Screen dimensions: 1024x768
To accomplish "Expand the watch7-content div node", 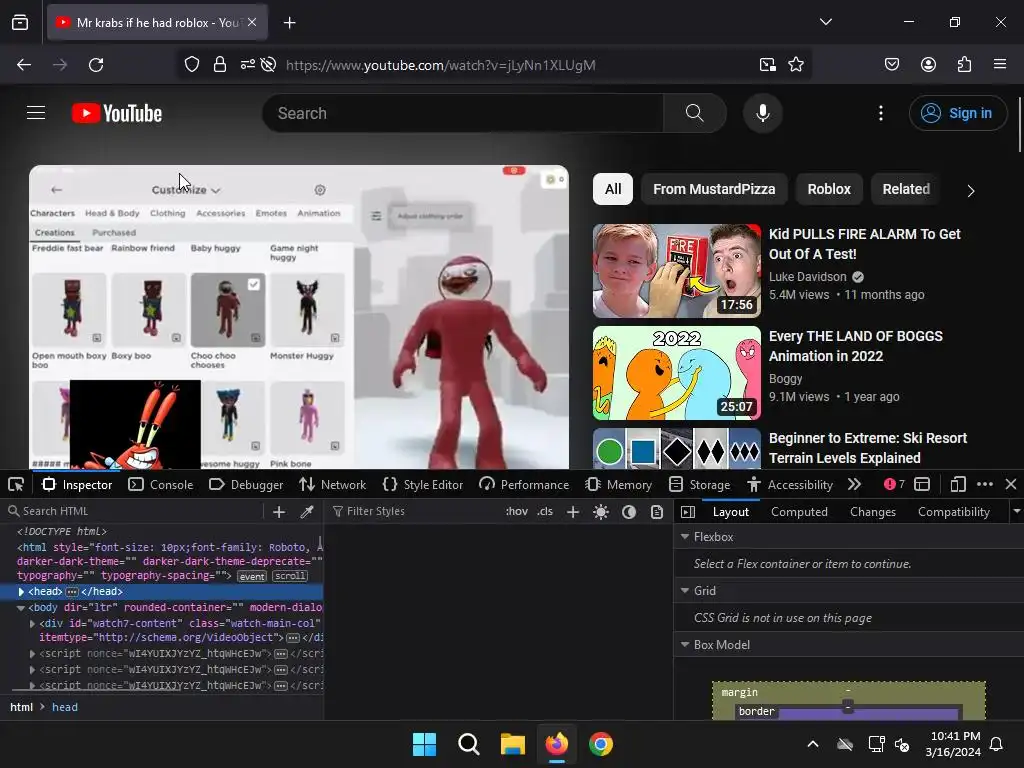I will 33,624.
